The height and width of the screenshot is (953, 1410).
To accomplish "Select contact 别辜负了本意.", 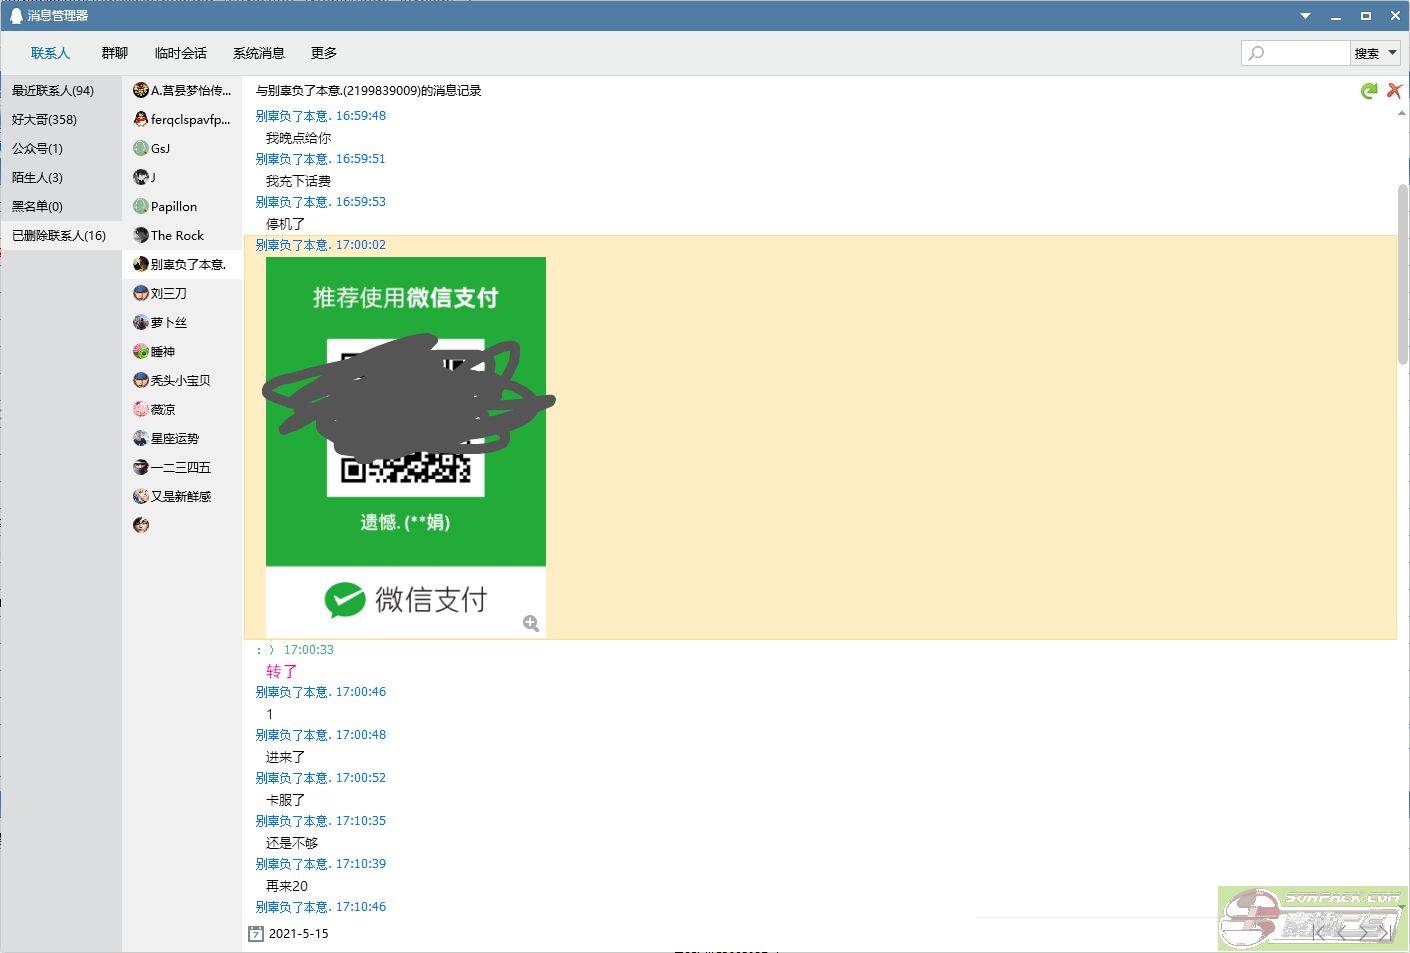I will click(182, 264).
